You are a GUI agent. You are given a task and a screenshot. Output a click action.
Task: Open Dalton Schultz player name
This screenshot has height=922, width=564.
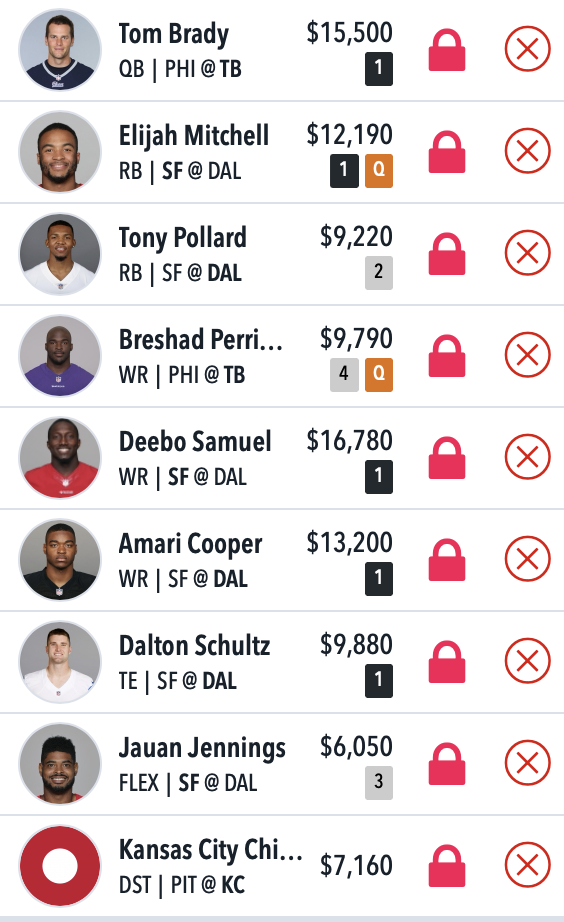(195, 646)
